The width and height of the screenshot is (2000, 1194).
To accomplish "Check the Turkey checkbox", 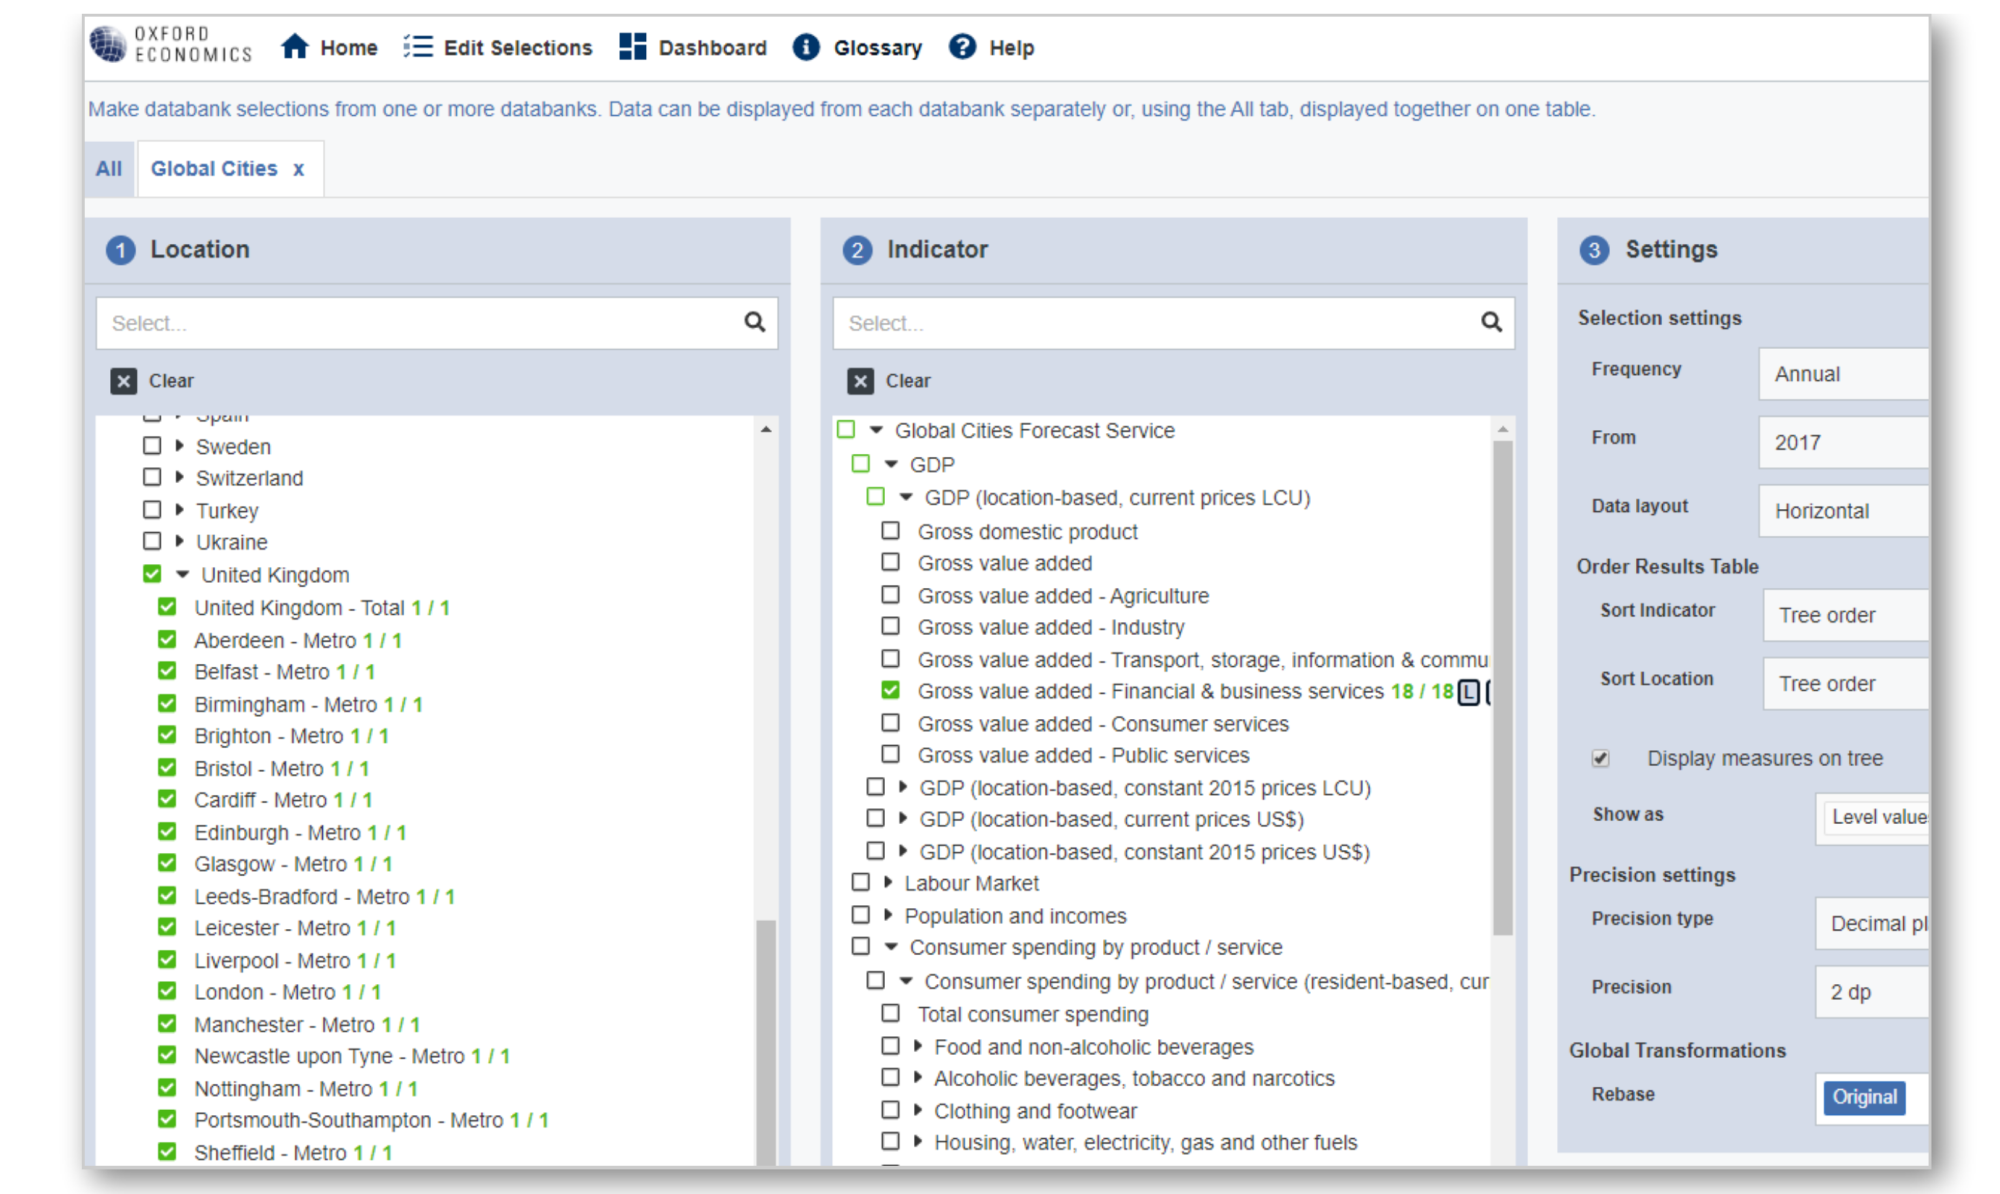I will pos(152,509).
